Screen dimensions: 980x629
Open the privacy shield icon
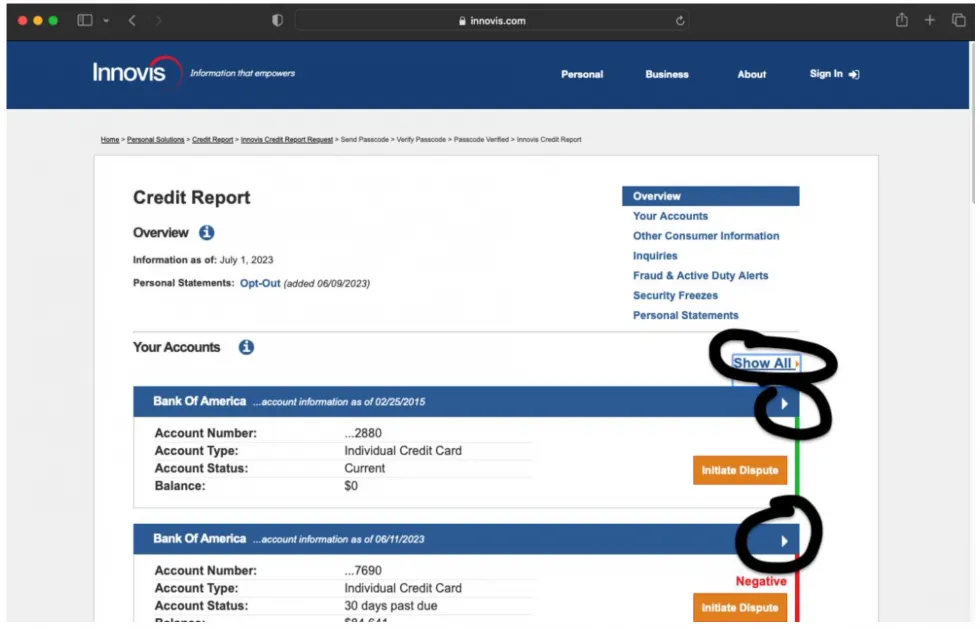(x=278, y=21)
